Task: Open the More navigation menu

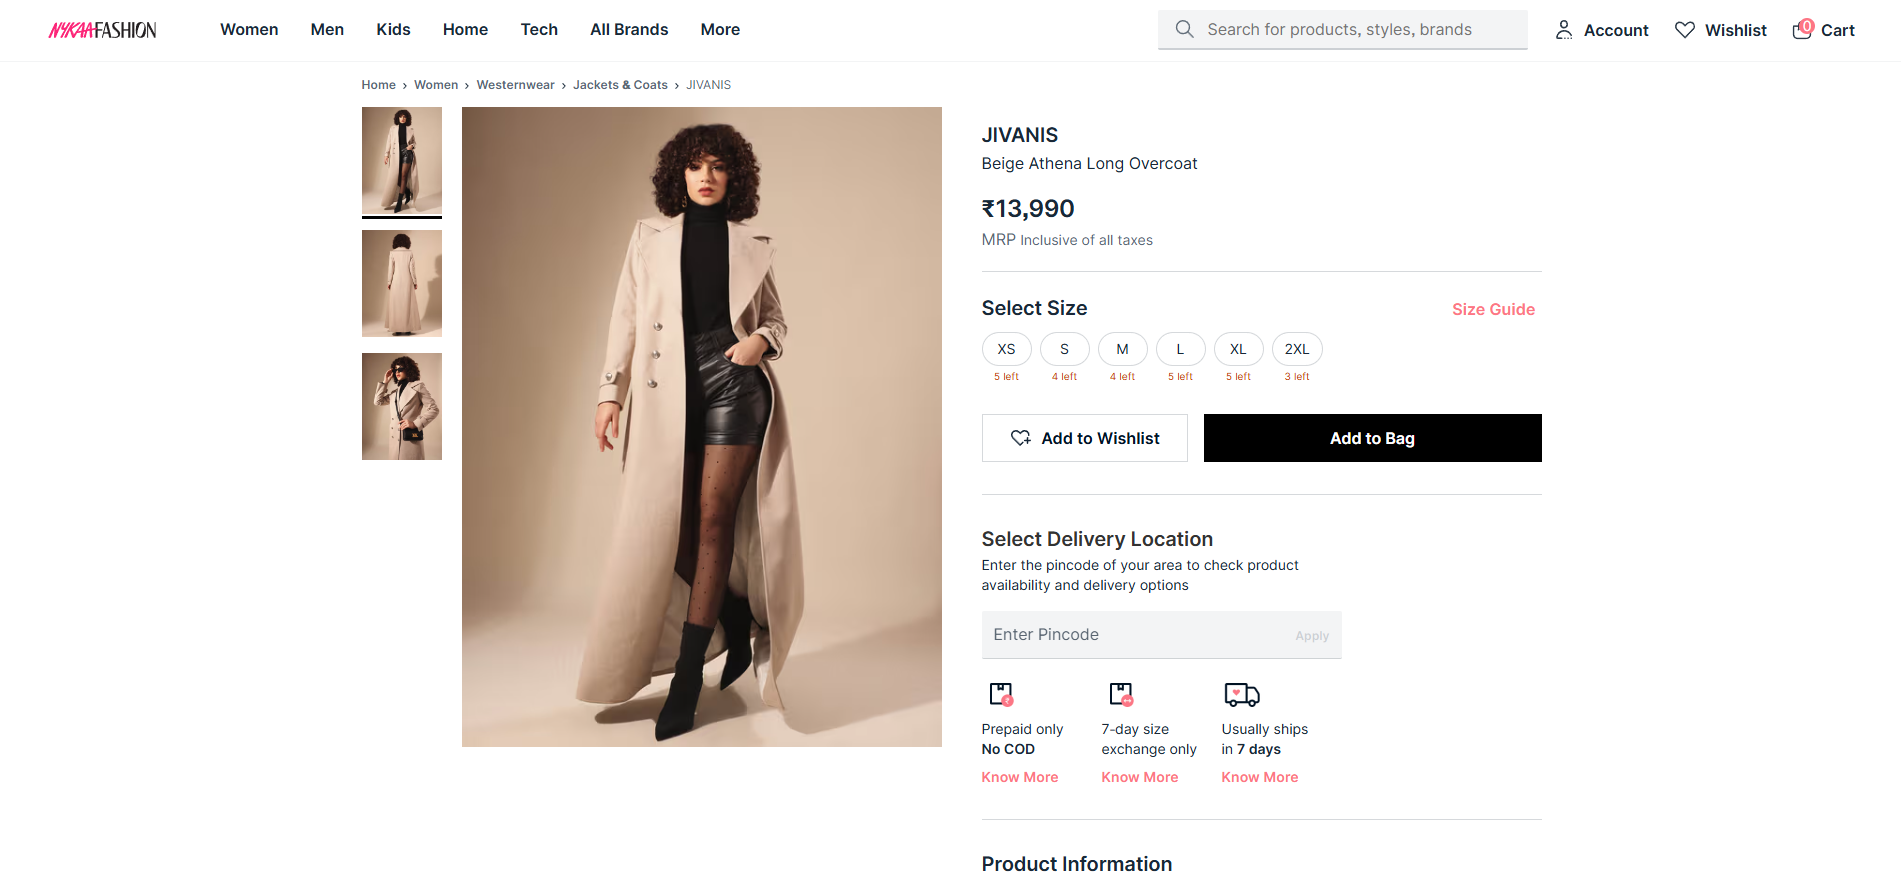Action: 720,30
